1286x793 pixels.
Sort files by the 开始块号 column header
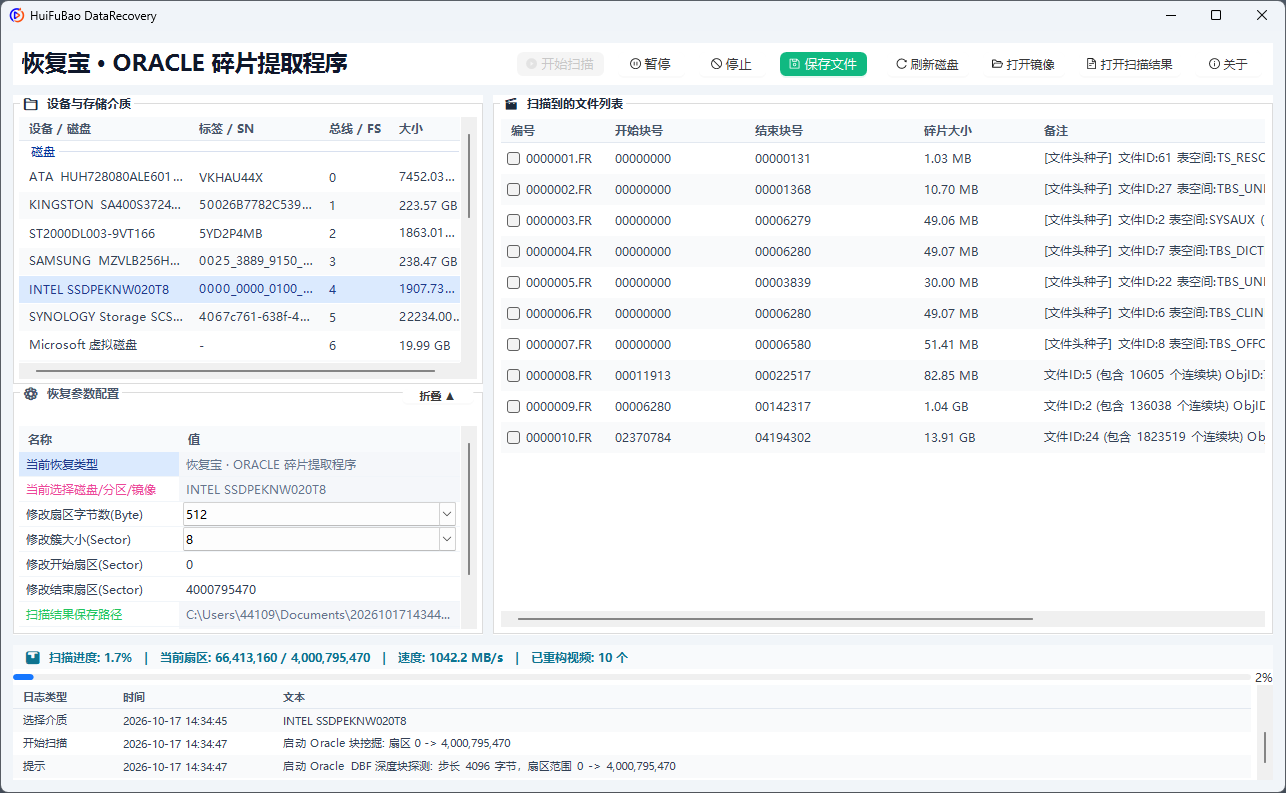[639, 131]
